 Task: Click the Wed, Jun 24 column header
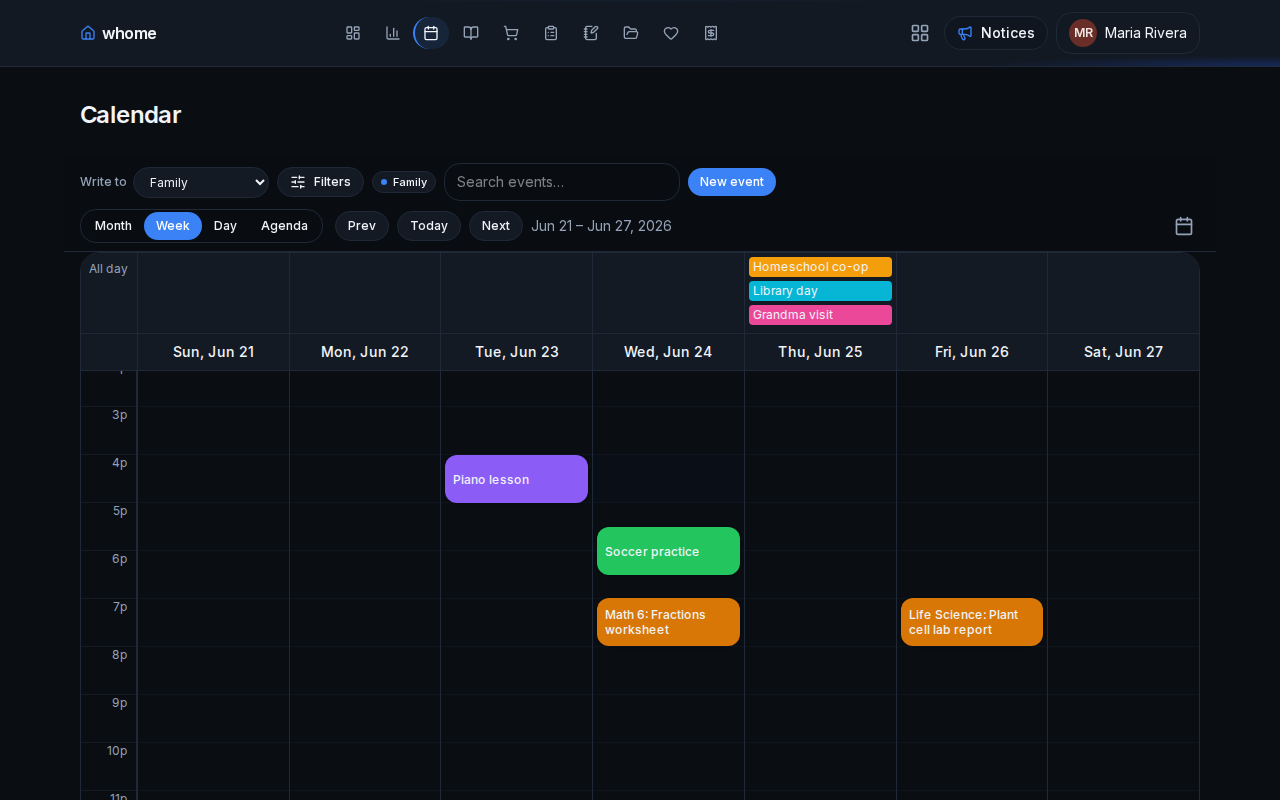tap(668, 352)
